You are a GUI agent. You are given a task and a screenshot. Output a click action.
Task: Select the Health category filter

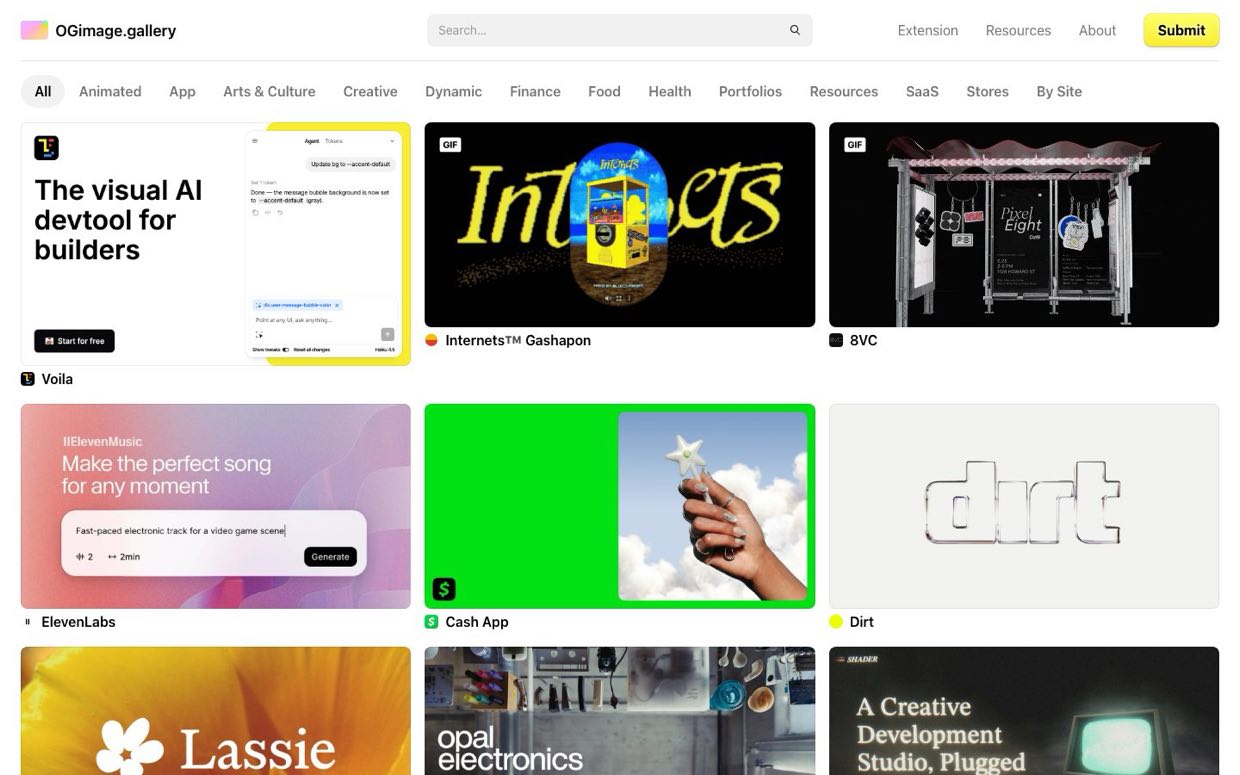tap(669, 91)
